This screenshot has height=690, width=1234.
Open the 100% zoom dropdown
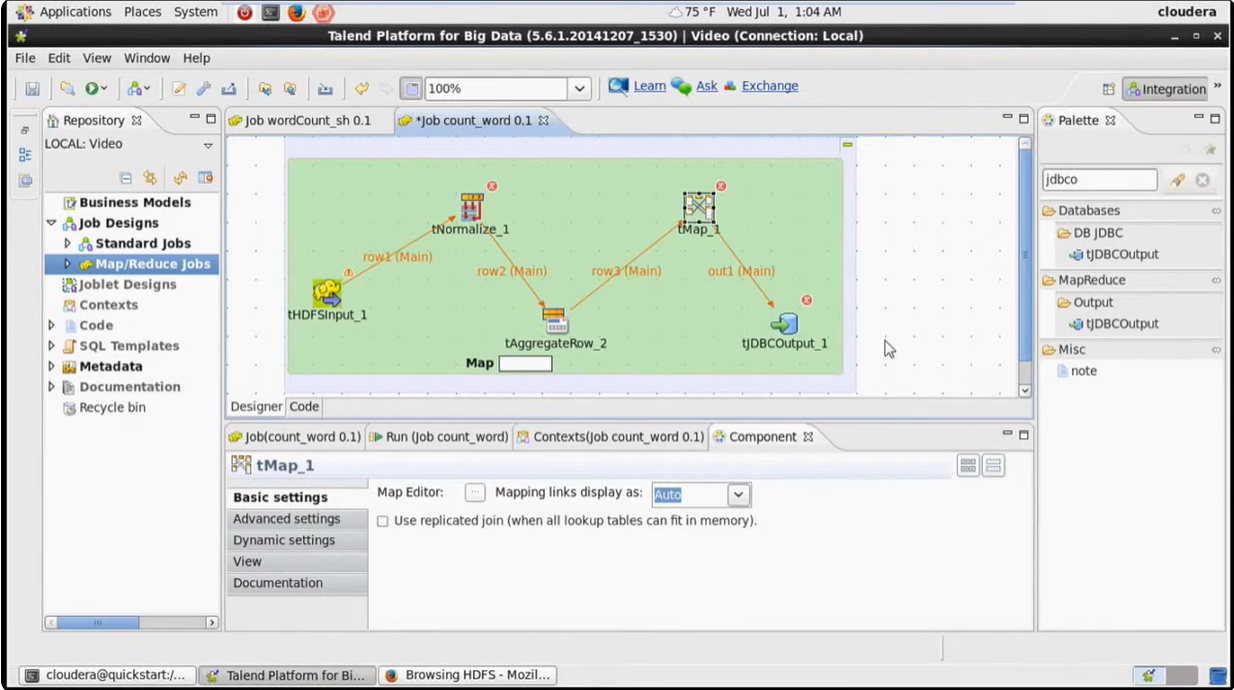click(x=580, y=89)
